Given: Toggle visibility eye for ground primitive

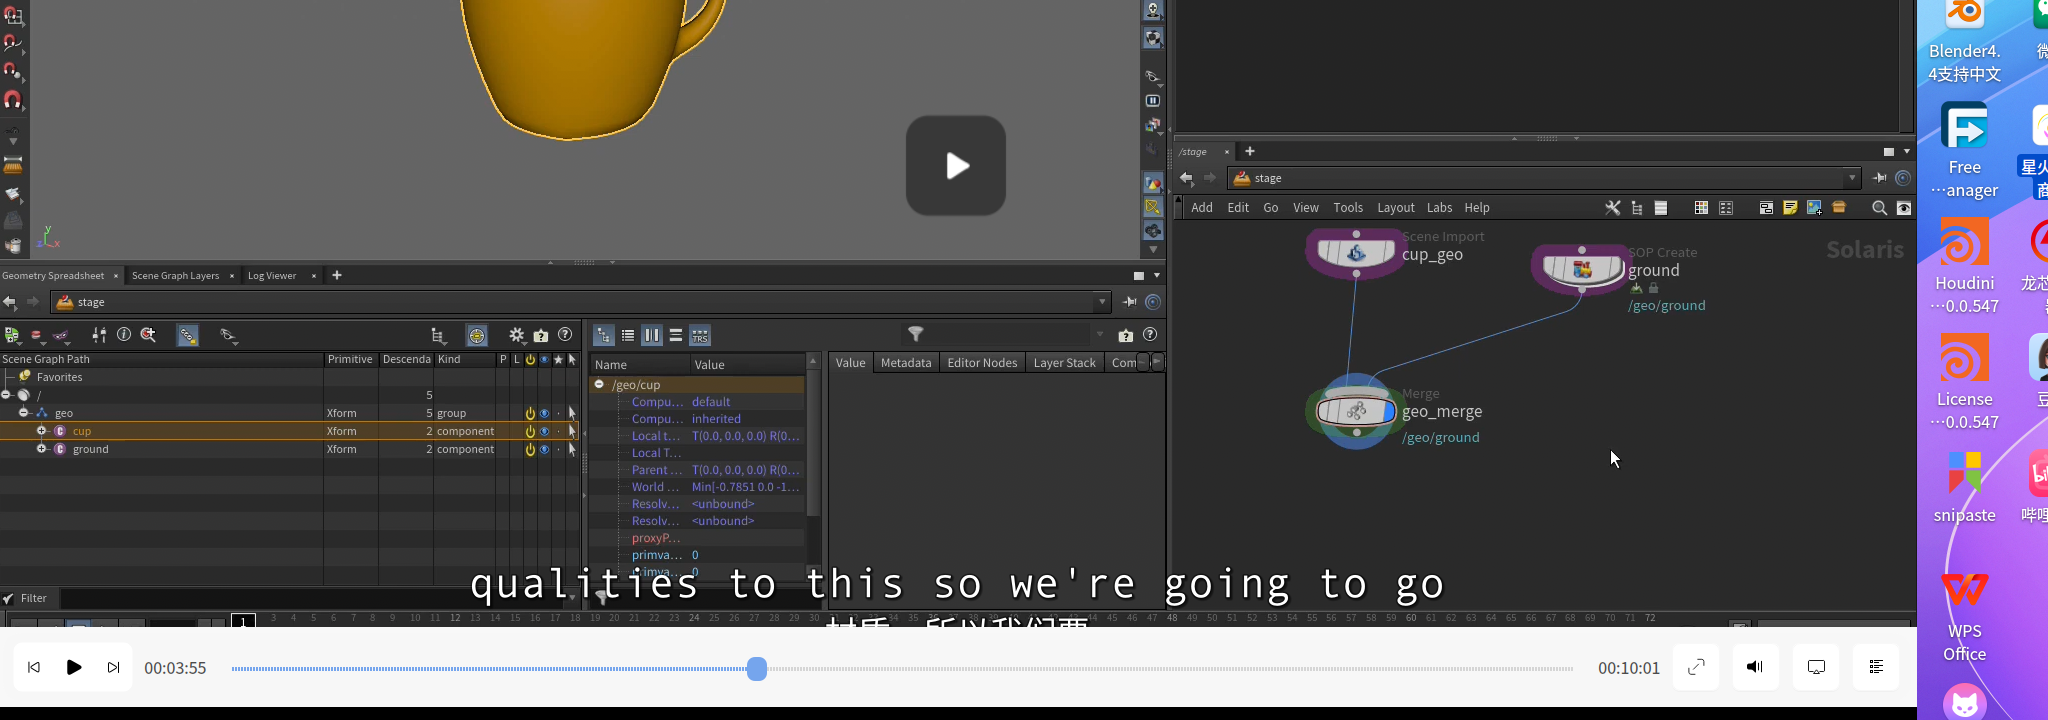Looking at the screenshot, I should (544, 449).
